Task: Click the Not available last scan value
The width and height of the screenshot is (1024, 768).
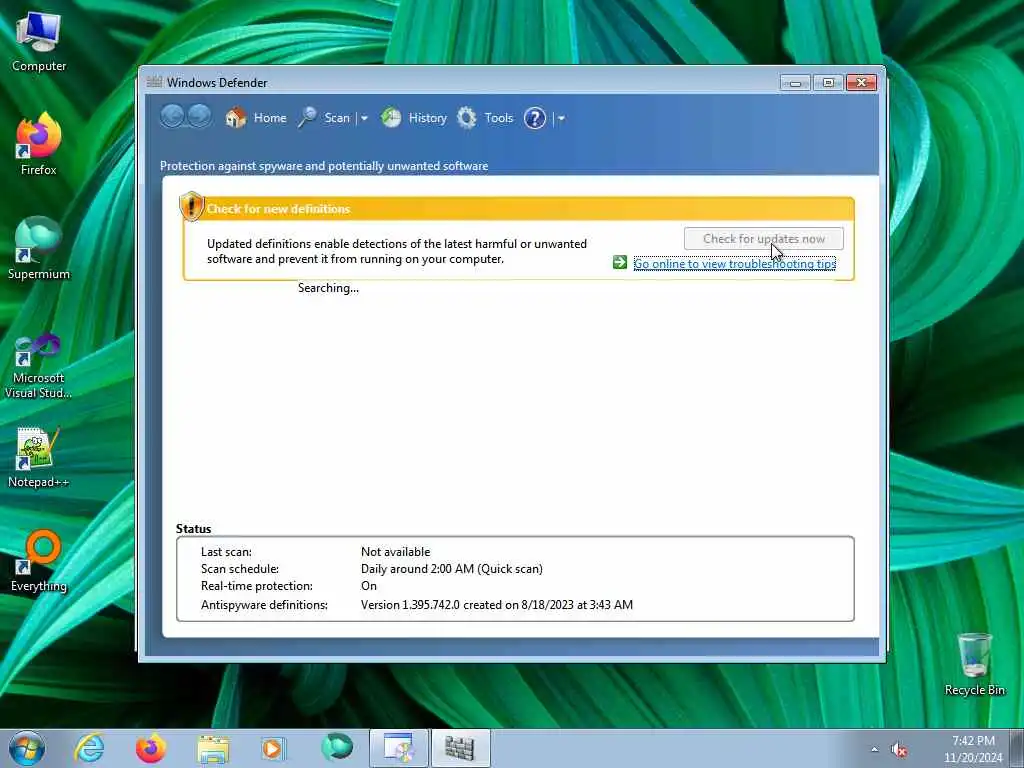Action: point(395,552)
